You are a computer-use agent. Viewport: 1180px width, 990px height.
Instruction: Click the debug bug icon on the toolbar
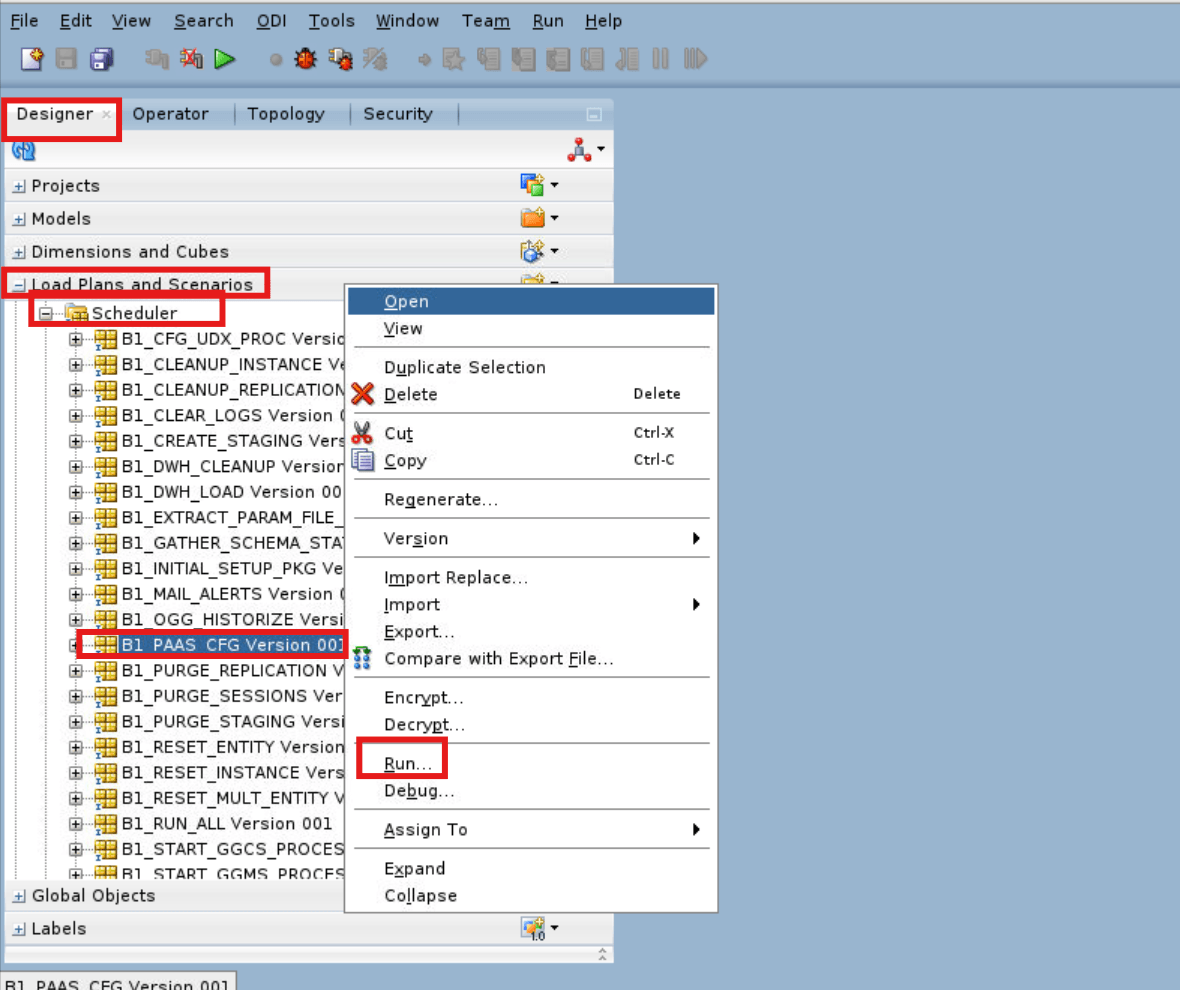pyautogui.click(x=305, y=59)
